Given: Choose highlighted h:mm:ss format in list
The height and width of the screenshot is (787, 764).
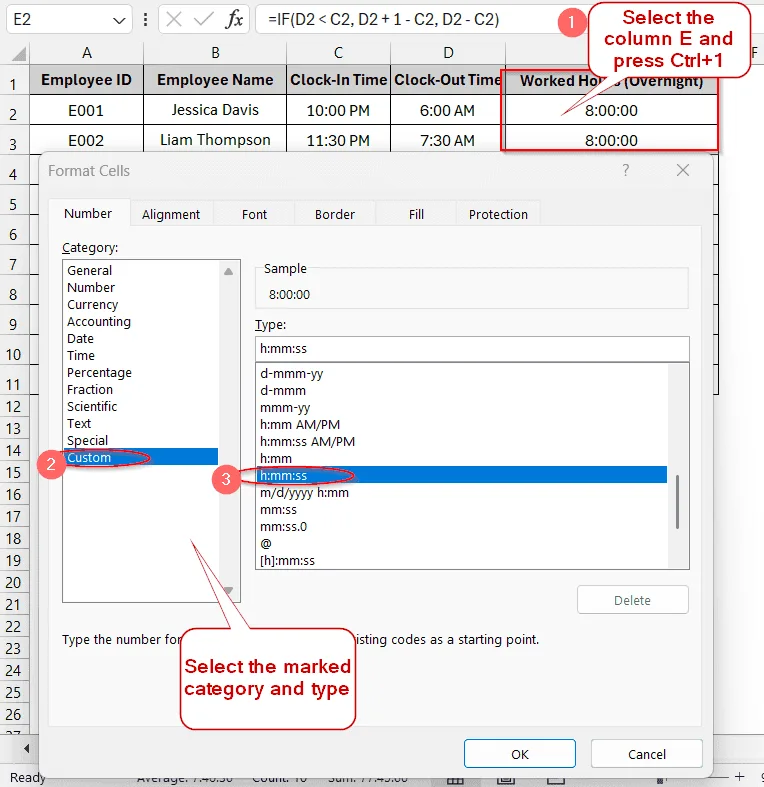Looking at the screenshot, I should click(x=462, y=475).
